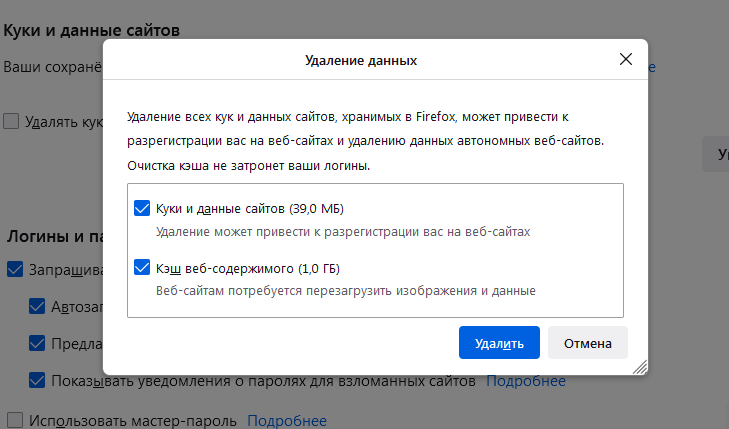Uncheck the Автозаполнение checkbox

pos(37,306)
